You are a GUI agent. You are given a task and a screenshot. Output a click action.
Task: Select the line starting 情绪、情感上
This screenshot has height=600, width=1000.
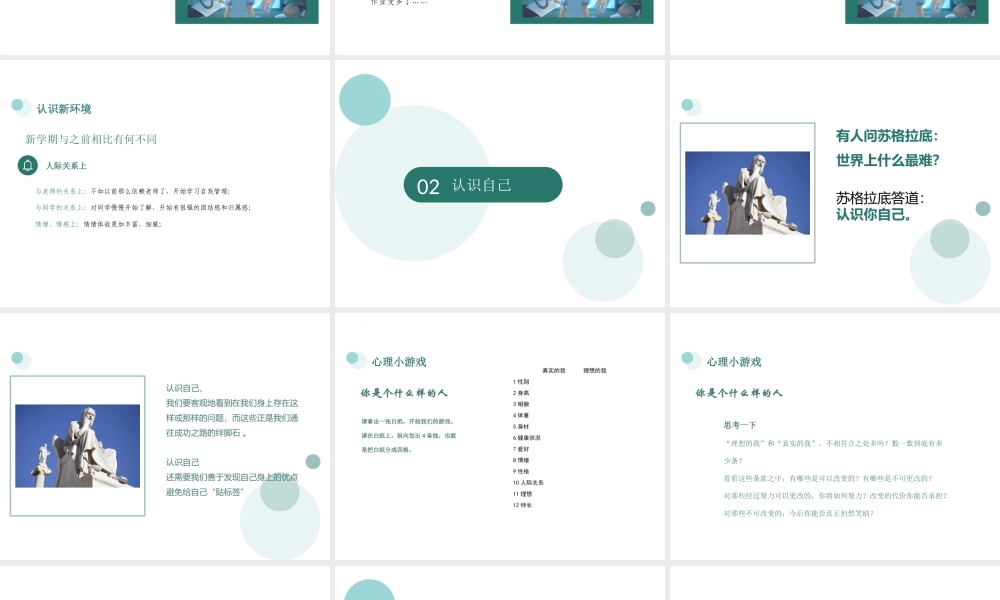coord(98,224)
